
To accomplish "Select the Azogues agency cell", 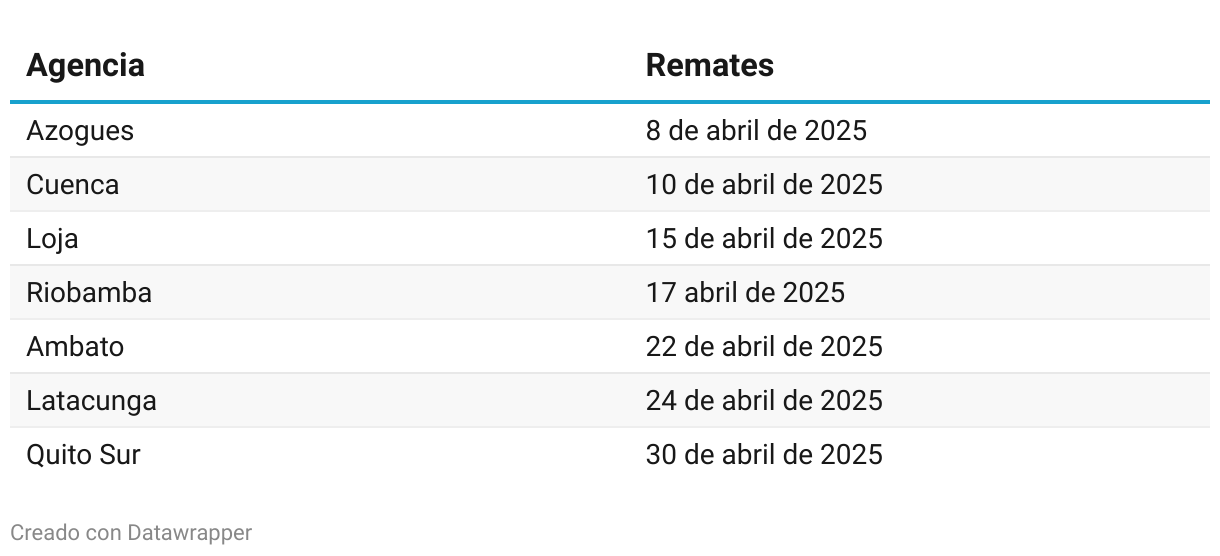I will pos(80,131).
